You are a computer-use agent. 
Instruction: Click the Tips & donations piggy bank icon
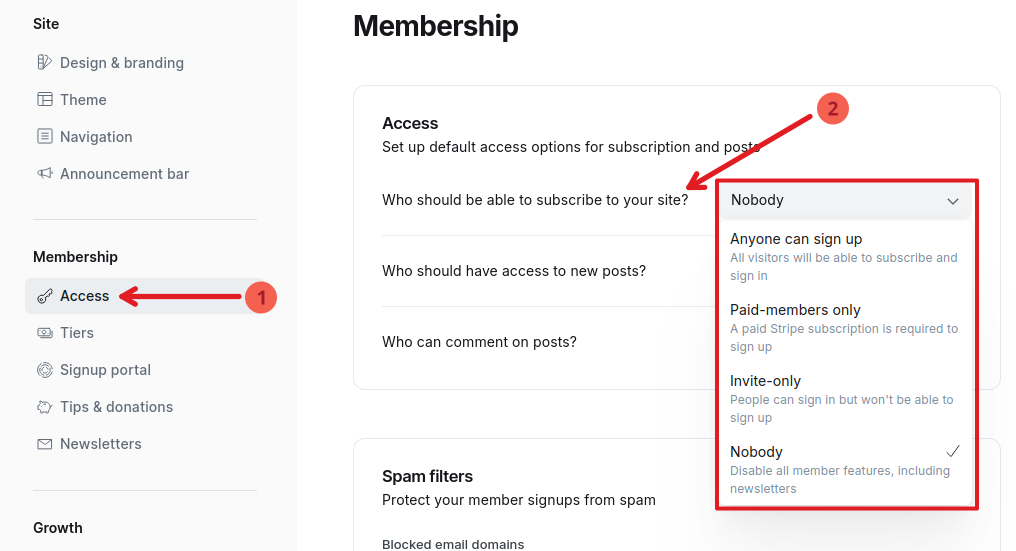tap(44, 407)
